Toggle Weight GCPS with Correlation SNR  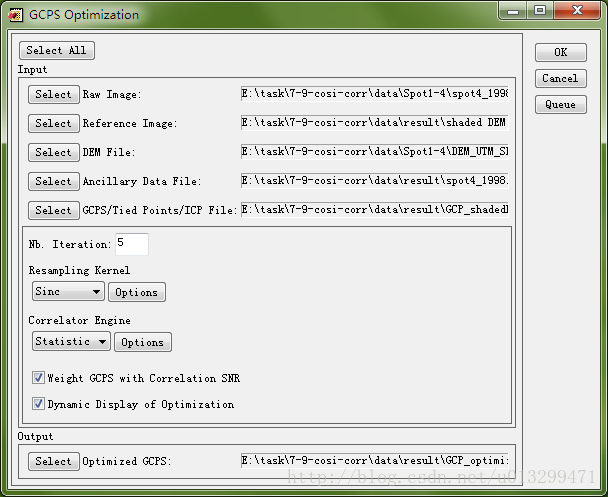(x=38, y=378)
